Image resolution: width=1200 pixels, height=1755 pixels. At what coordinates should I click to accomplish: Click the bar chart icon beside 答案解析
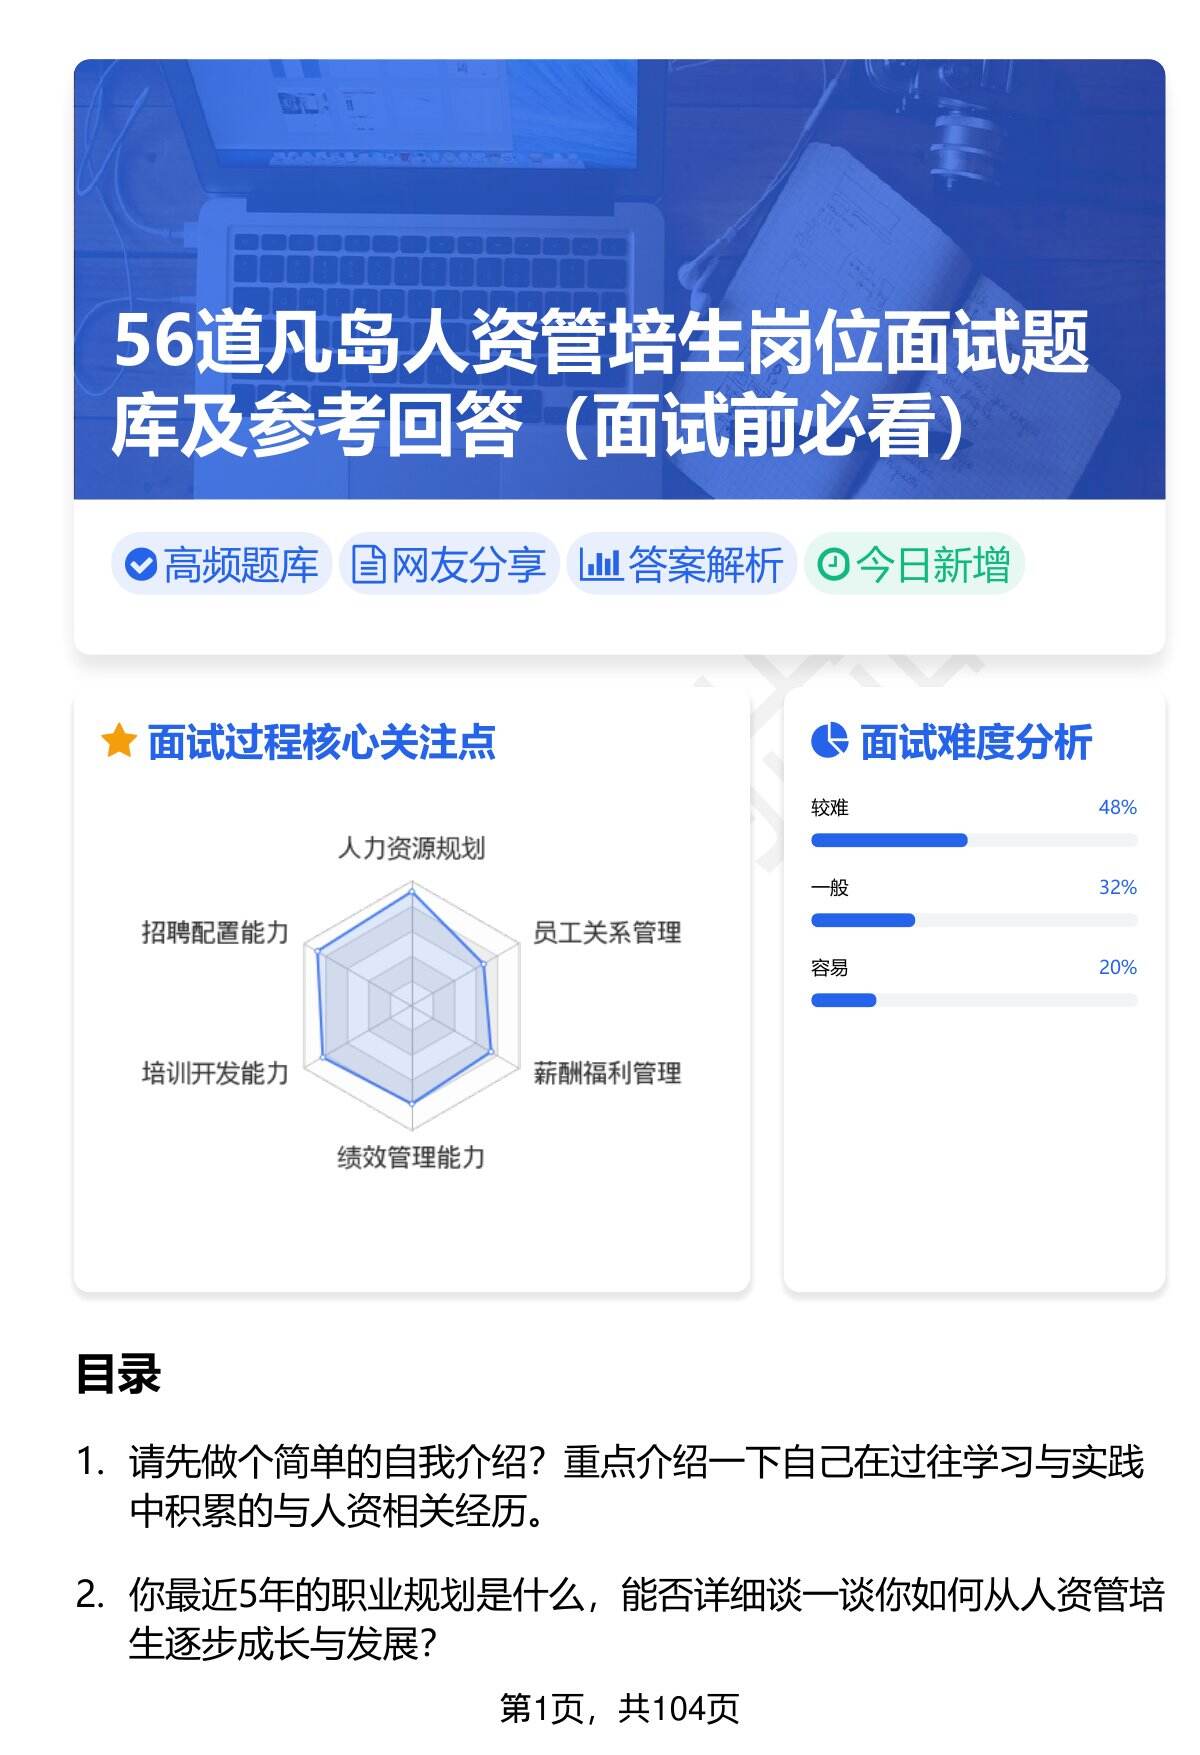tap(600, 565)
